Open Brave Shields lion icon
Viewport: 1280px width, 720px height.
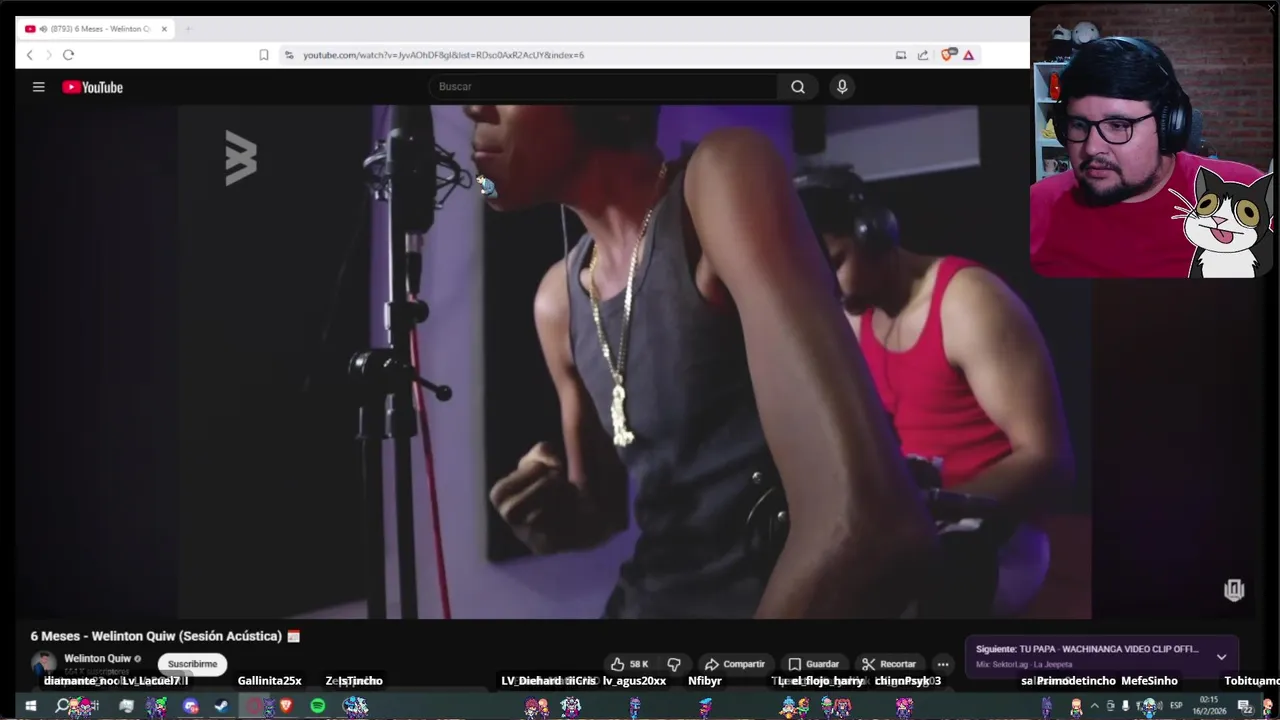point(948,55)
